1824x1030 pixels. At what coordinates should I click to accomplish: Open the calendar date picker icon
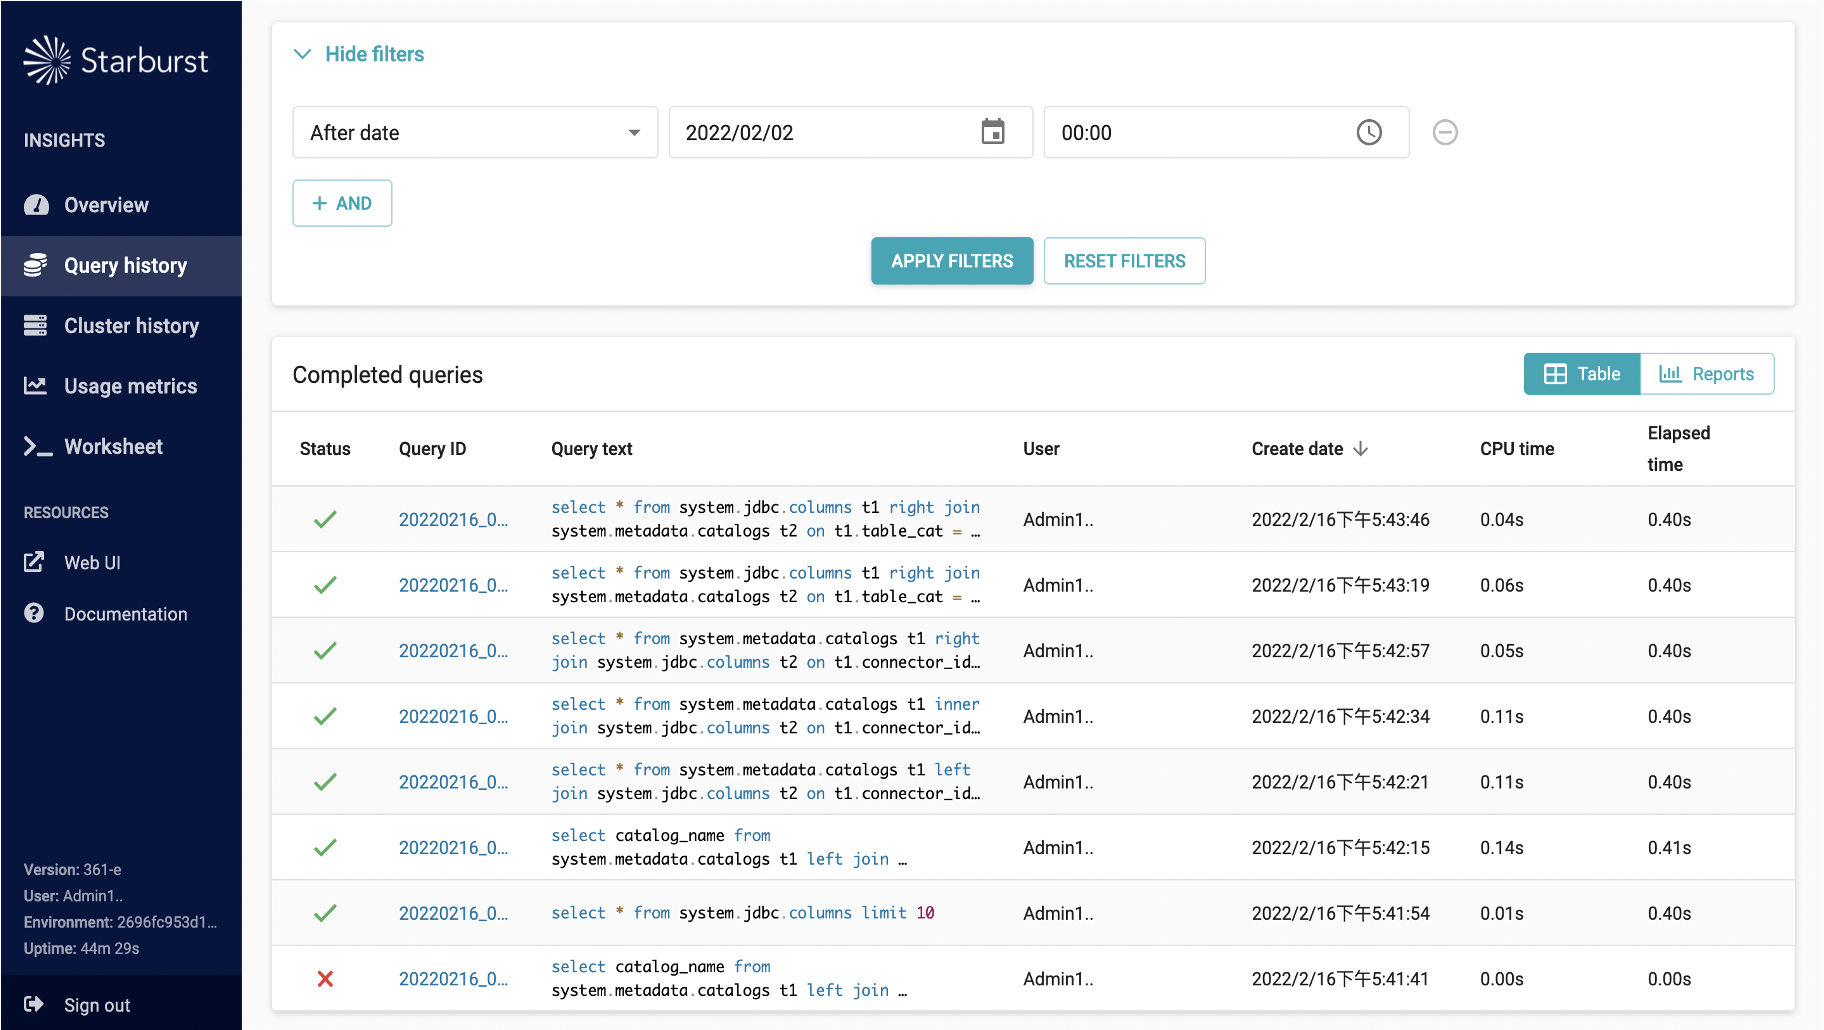pos(993,132)
